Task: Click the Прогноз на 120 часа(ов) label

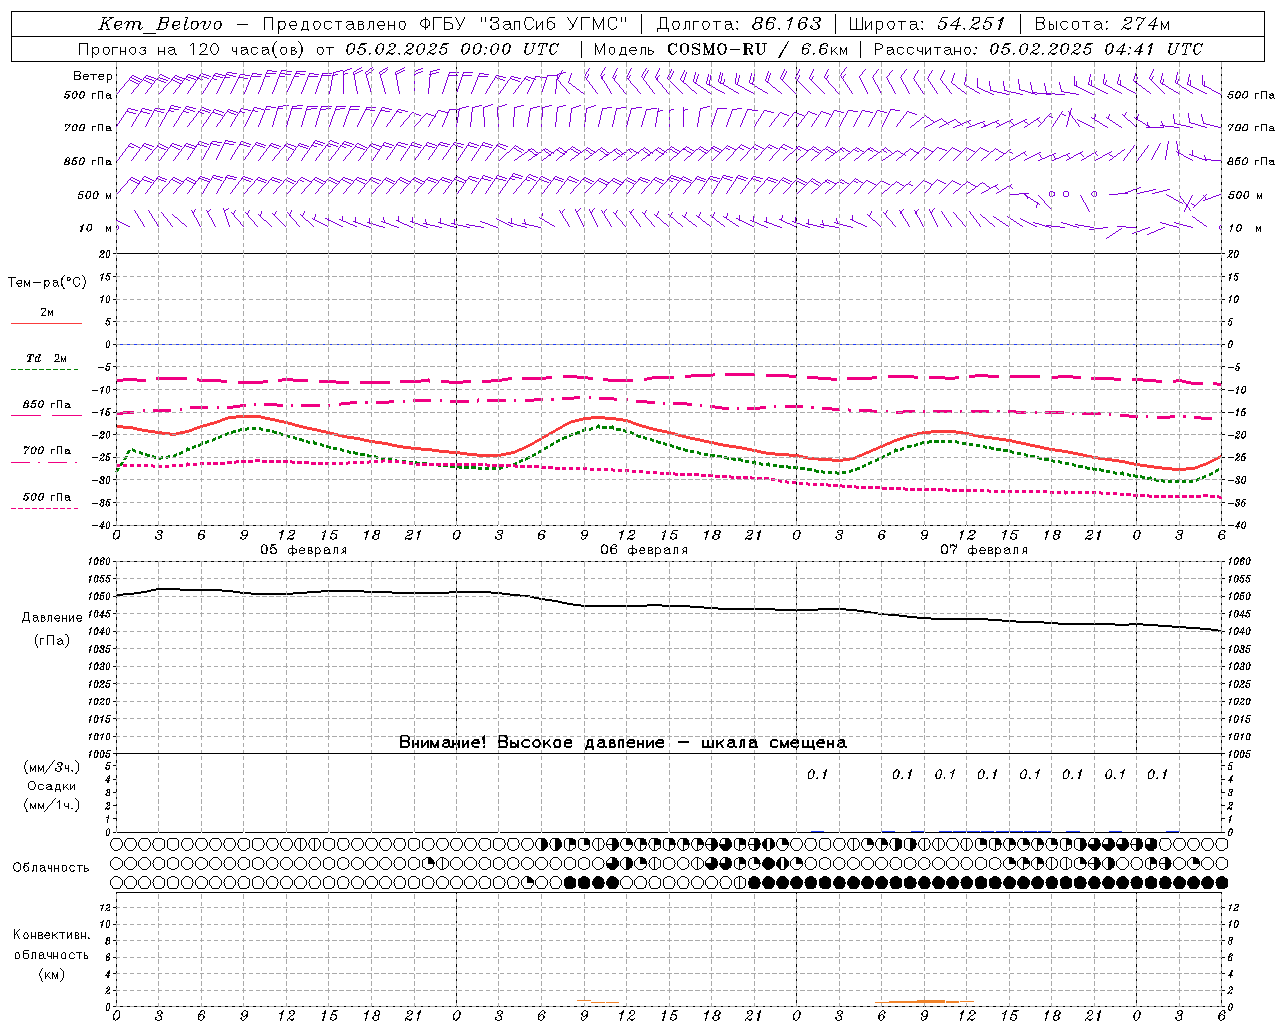Action: pos(192,49)
